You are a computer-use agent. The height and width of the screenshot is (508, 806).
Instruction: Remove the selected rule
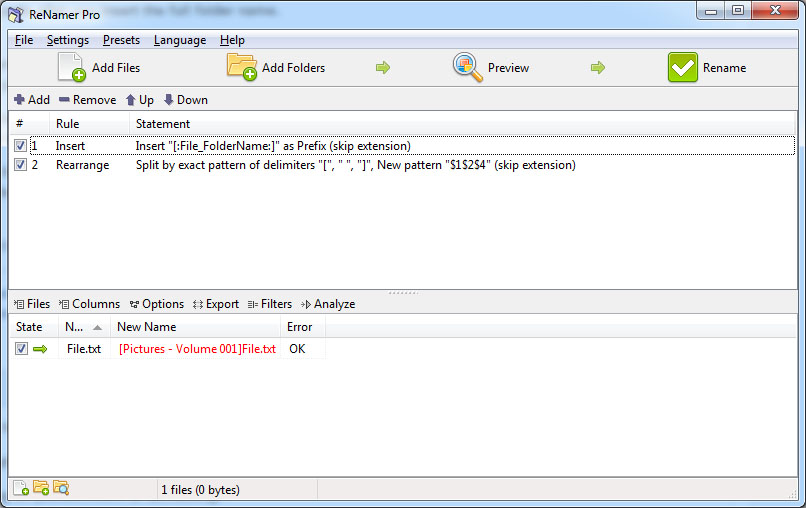point(87,100)
